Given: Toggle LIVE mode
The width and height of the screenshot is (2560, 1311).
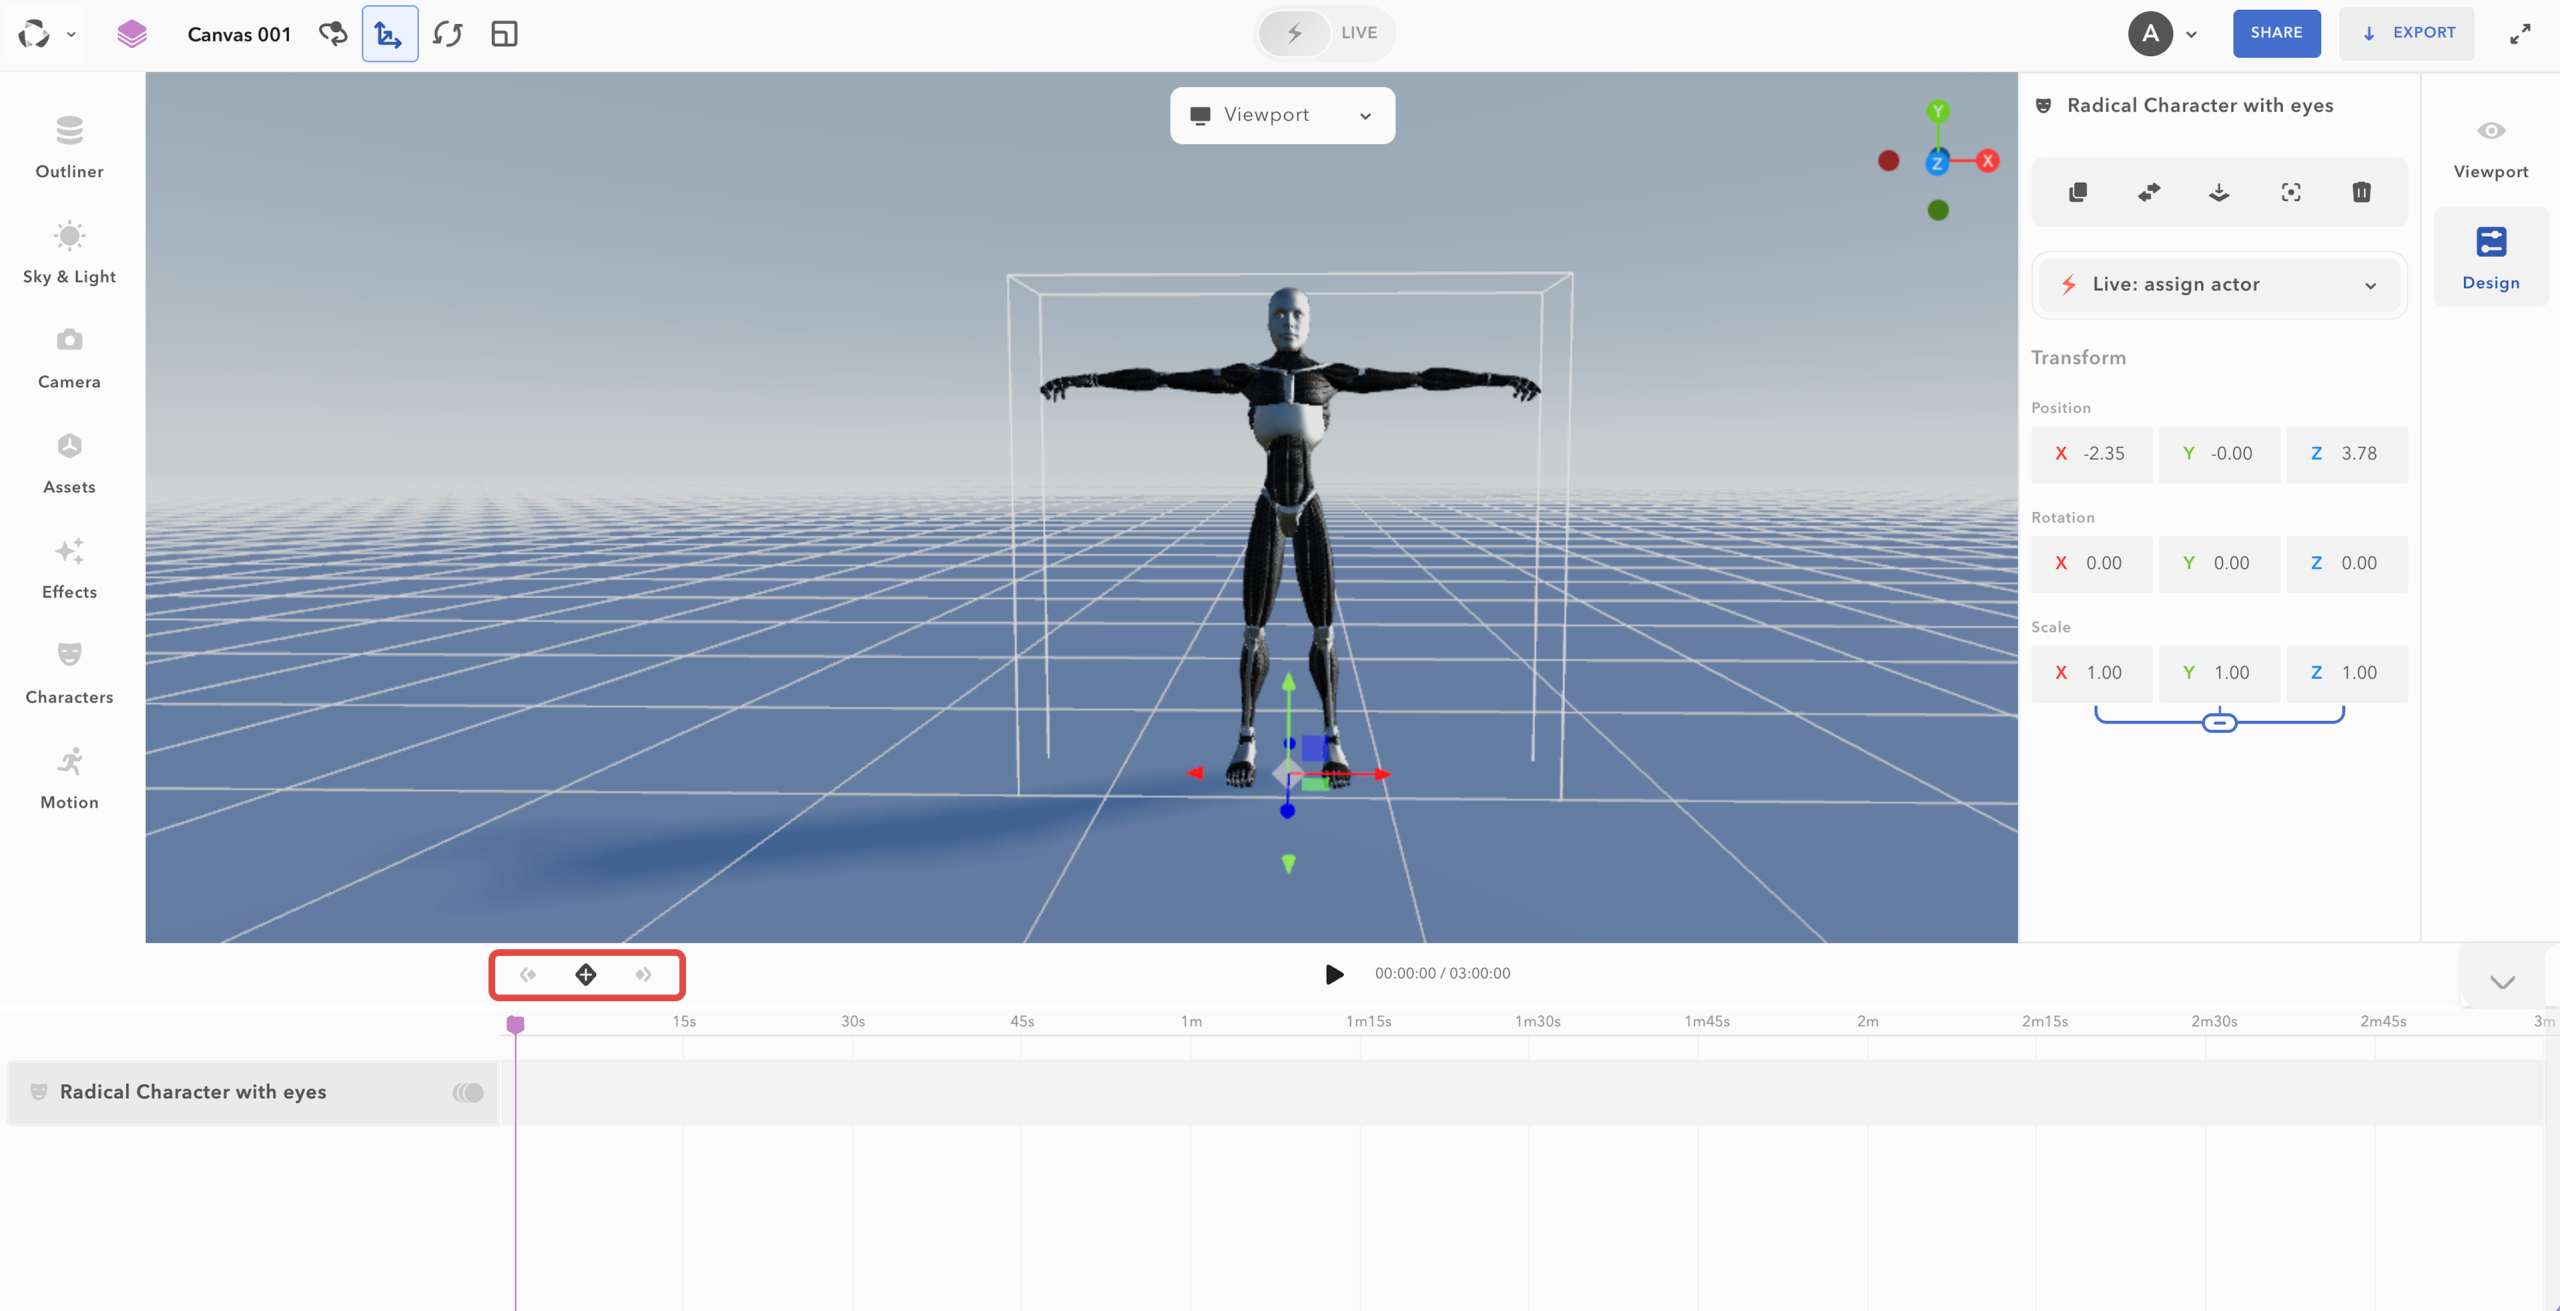Looking at the screenshot, I should coord(1325,33).
